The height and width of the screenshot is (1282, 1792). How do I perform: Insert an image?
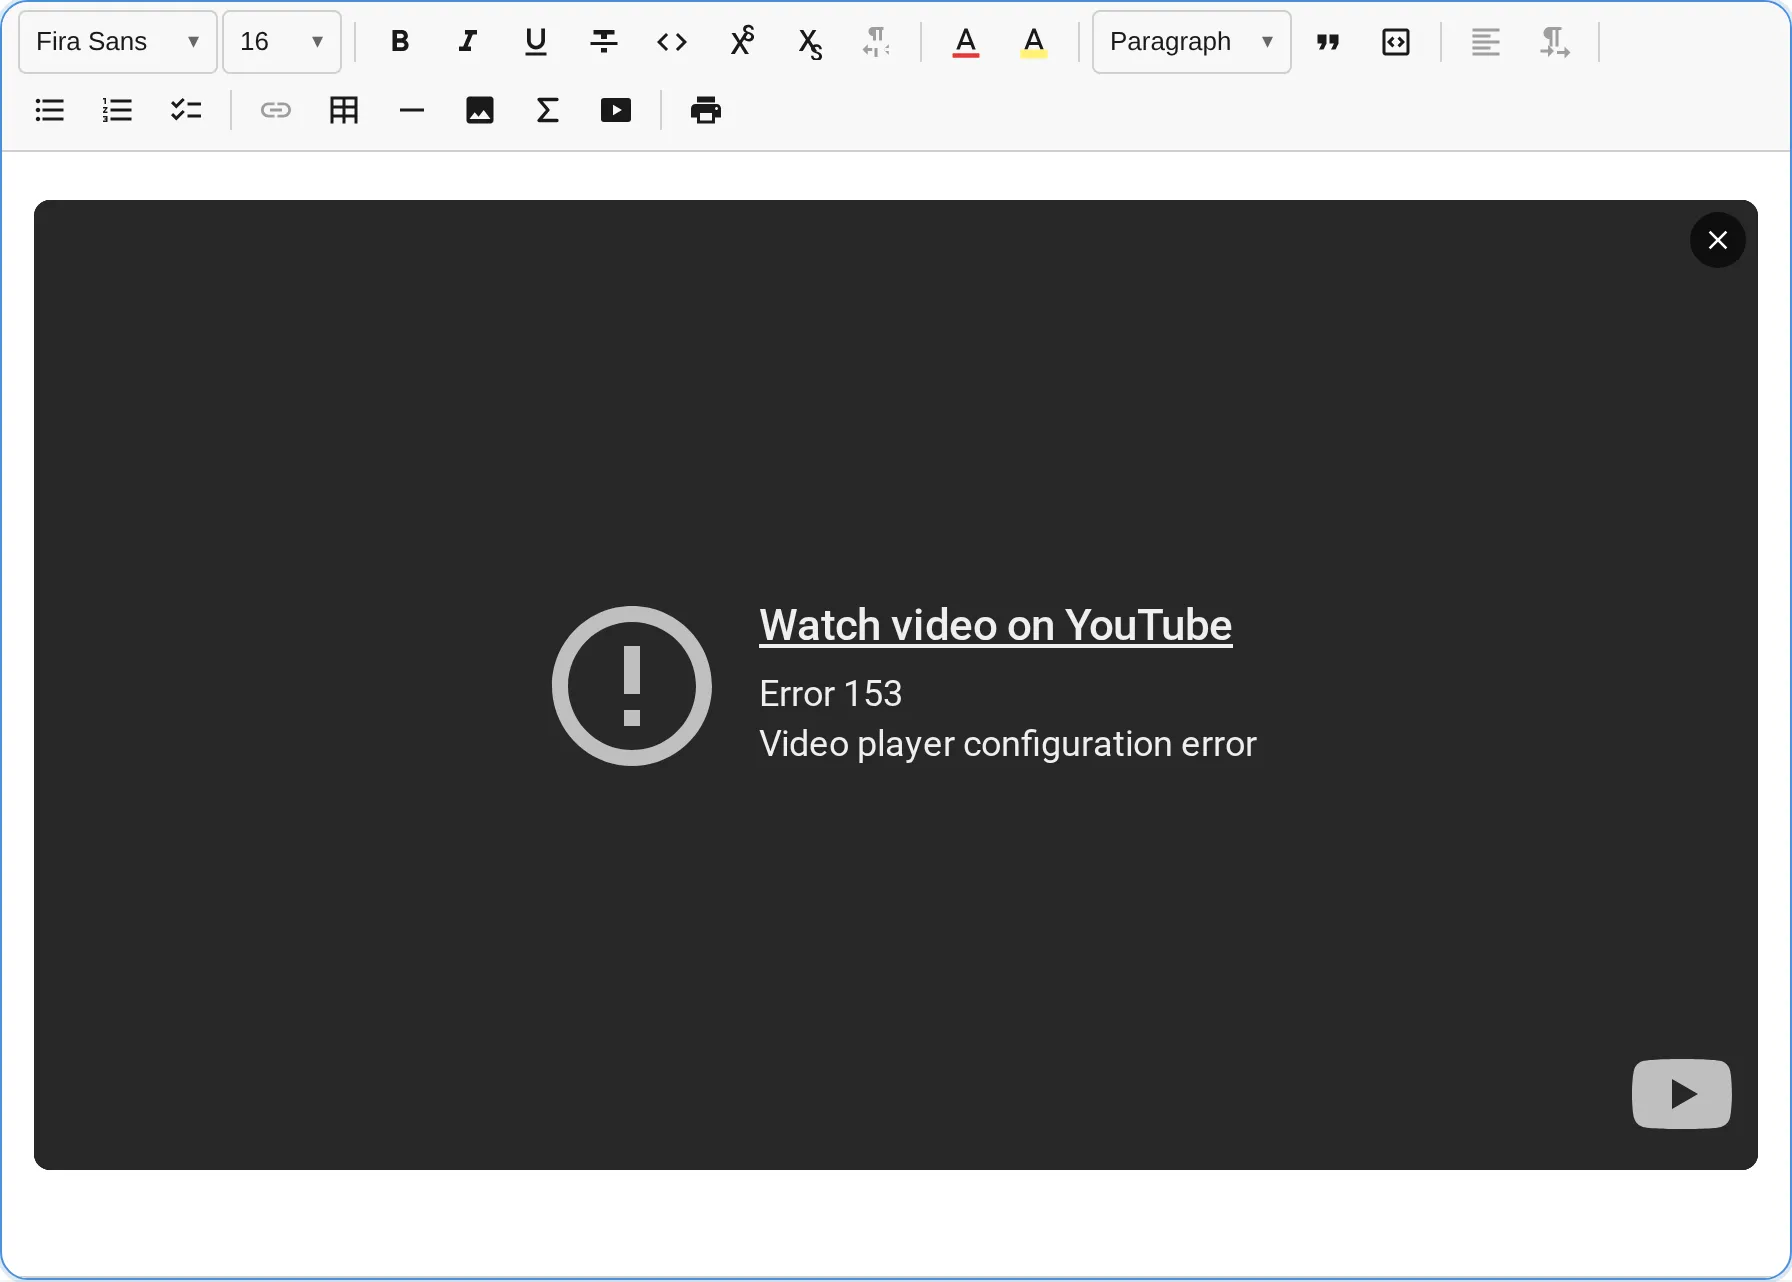[x=480, y=110]
